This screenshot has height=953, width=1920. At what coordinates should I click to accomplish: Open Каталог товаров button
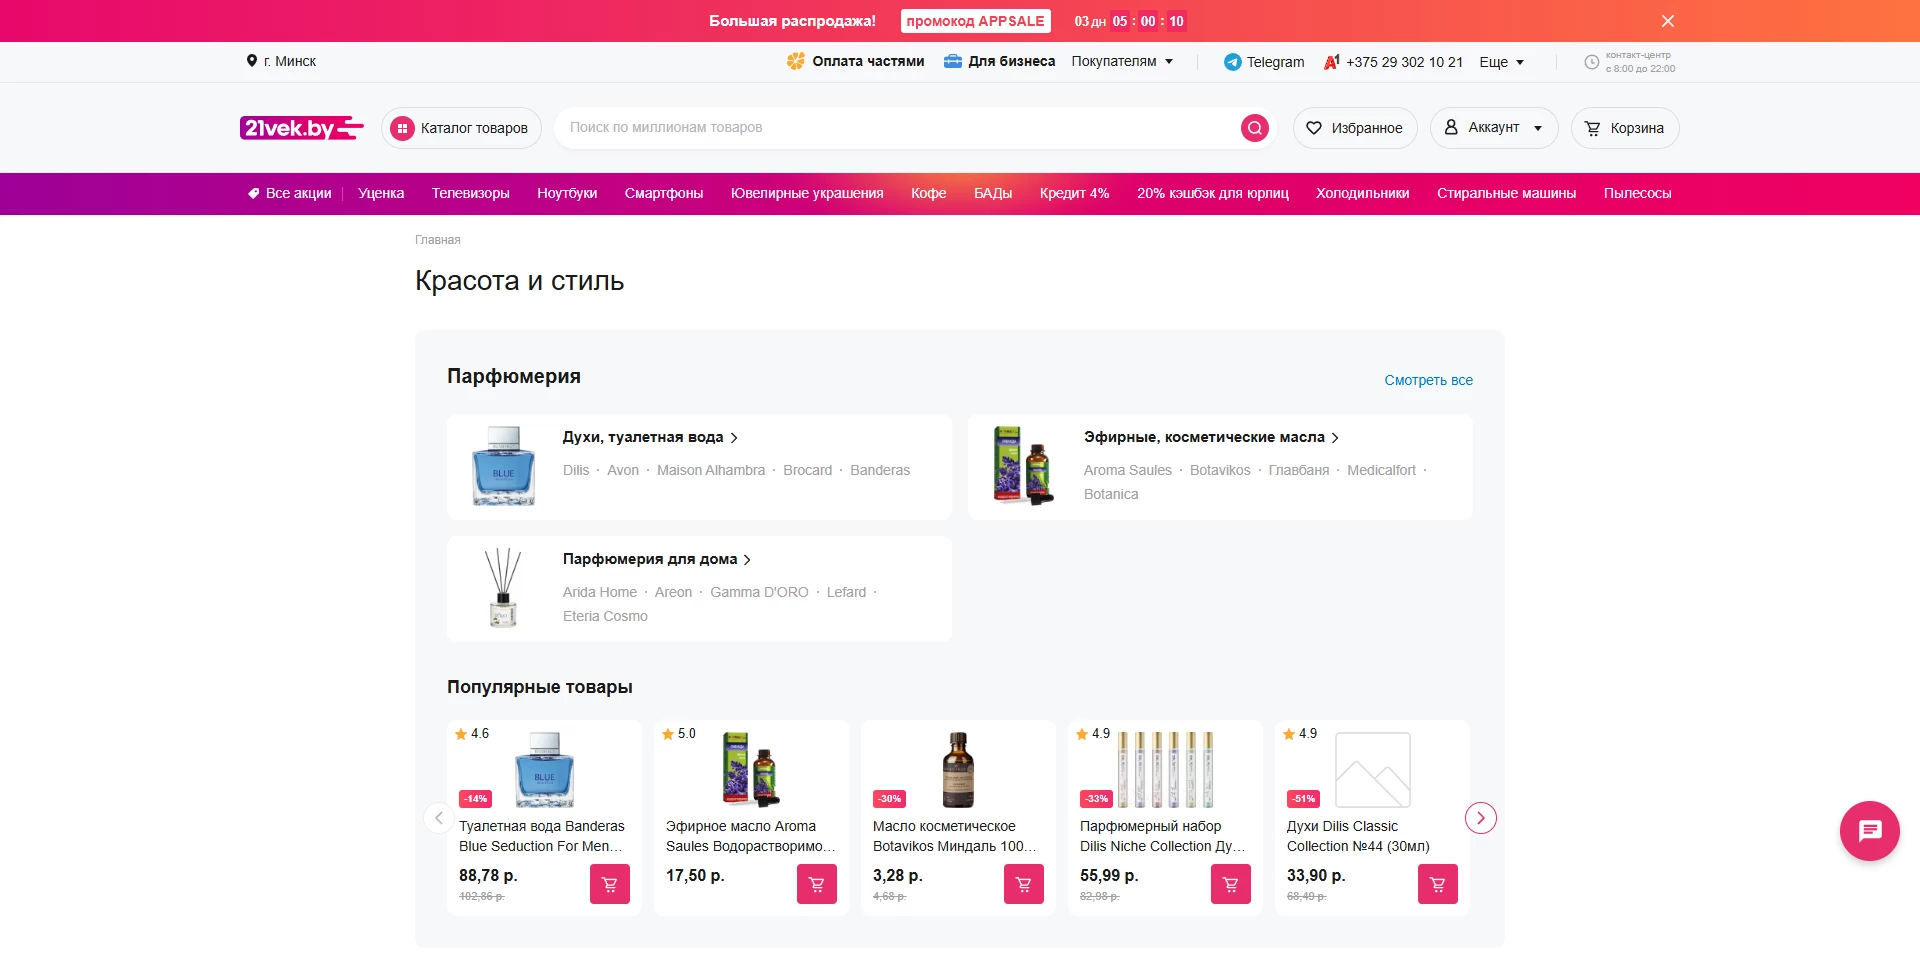[x=461, y=128]
